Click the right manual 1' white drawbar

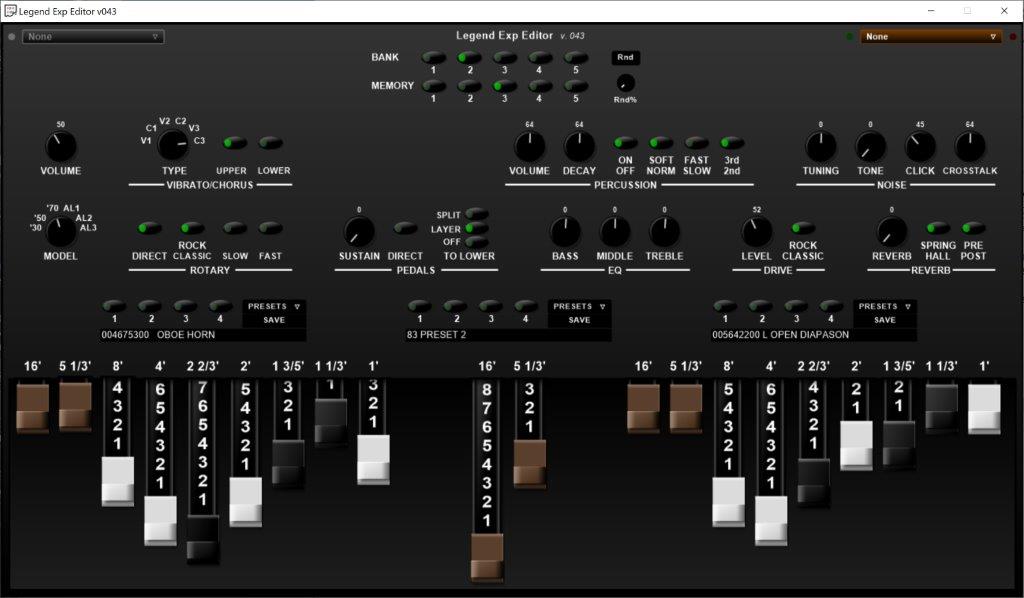(984, 409)
